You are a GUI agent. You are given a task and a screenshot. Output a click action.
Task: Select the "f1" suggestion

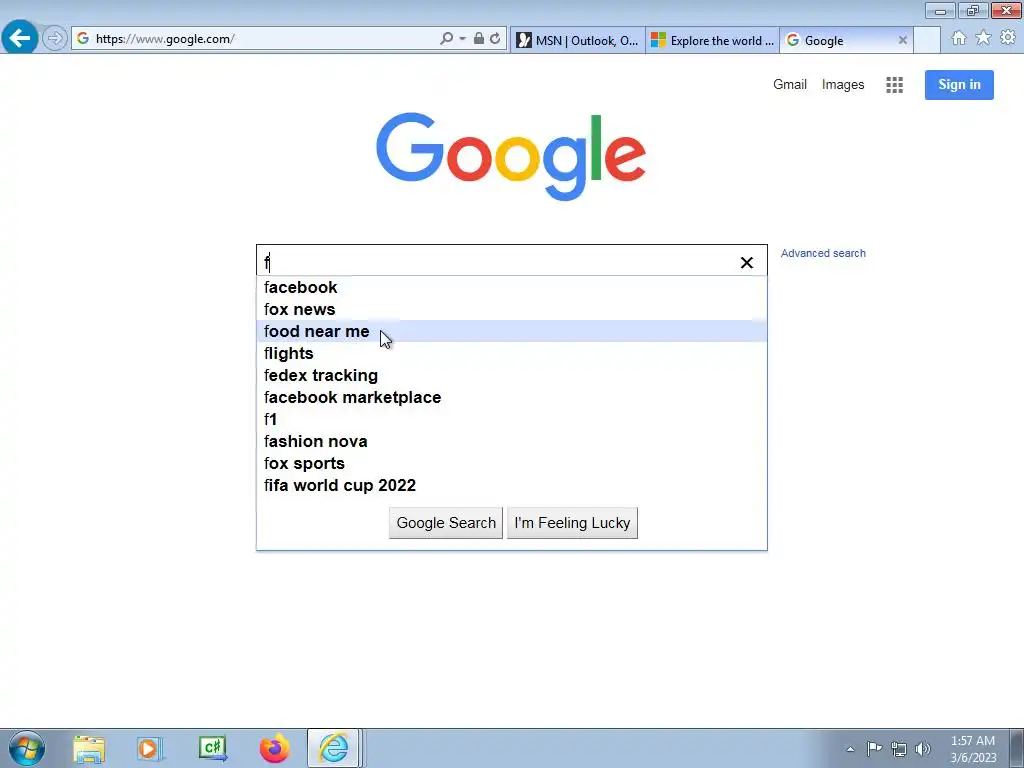[x=511, y=419]
